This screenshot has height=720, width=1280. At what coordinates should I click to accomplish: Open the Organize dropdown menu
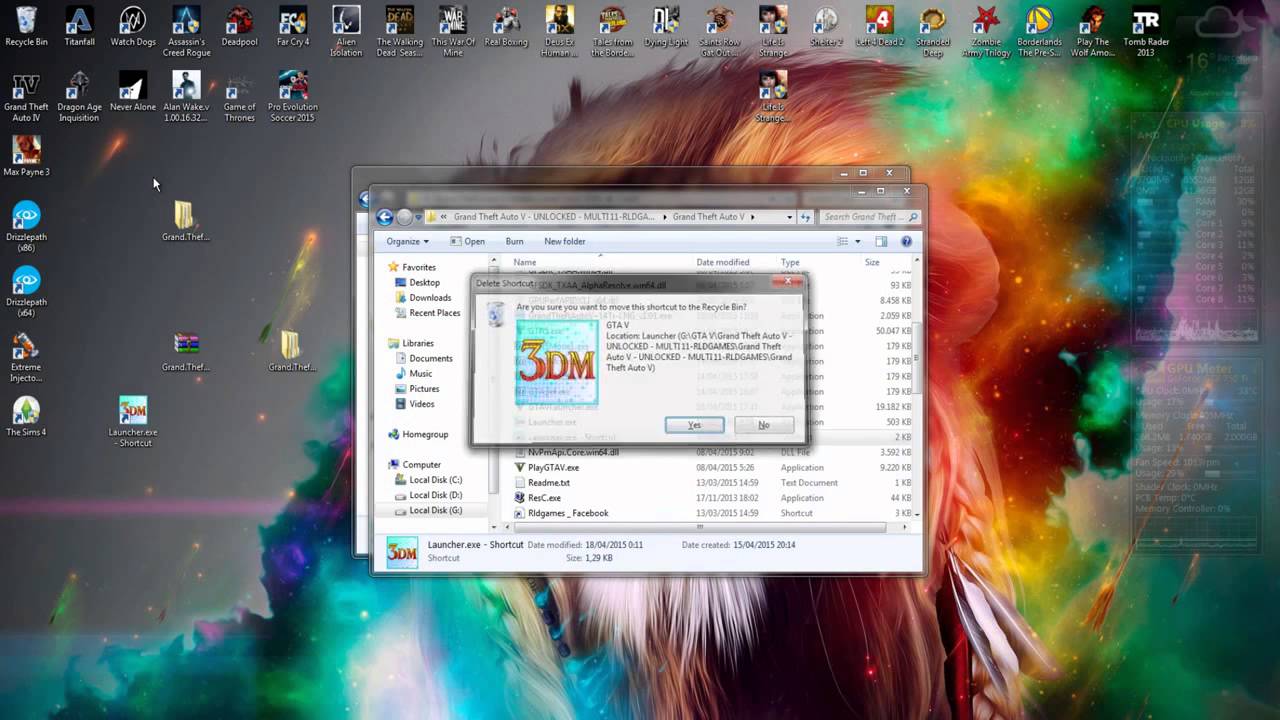click(x=407, y=241)
